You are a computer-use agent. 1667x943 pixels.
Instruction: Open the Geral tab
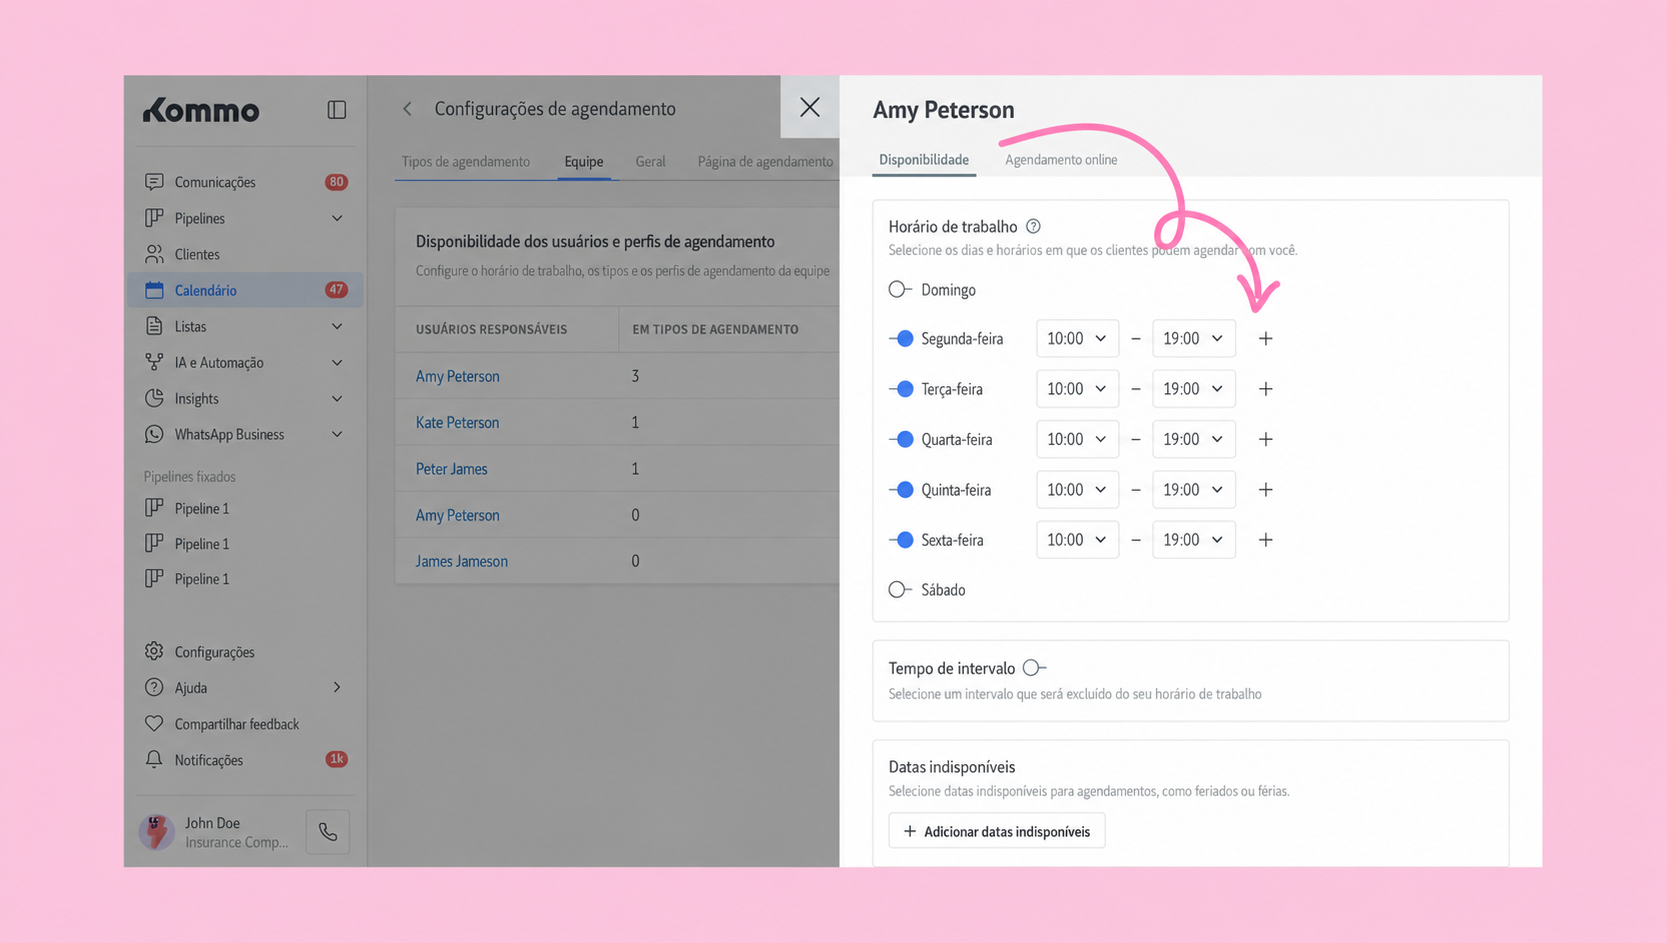tap(650, 161)
